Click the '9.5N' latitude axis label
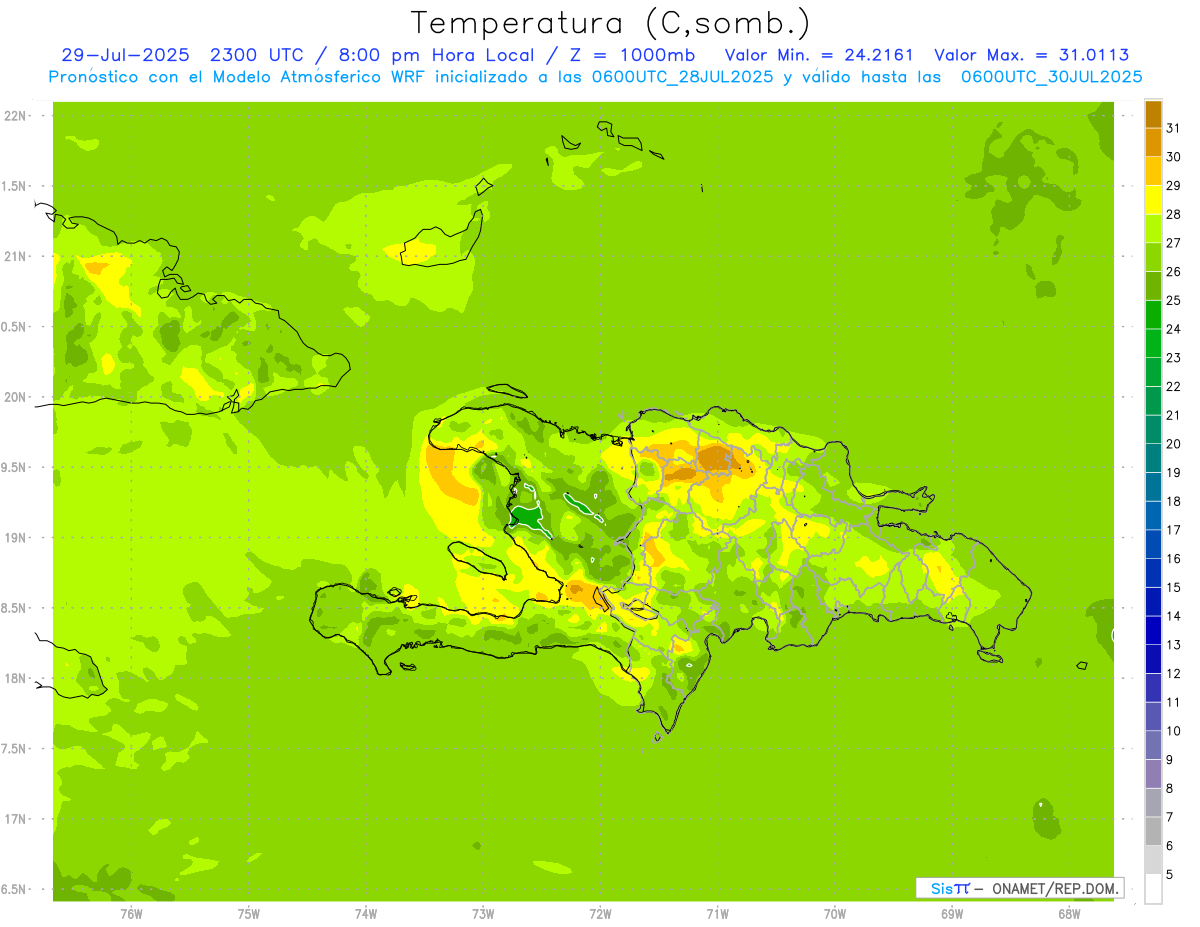Screen dimensions: 1200x927 (x=14, y=467)
